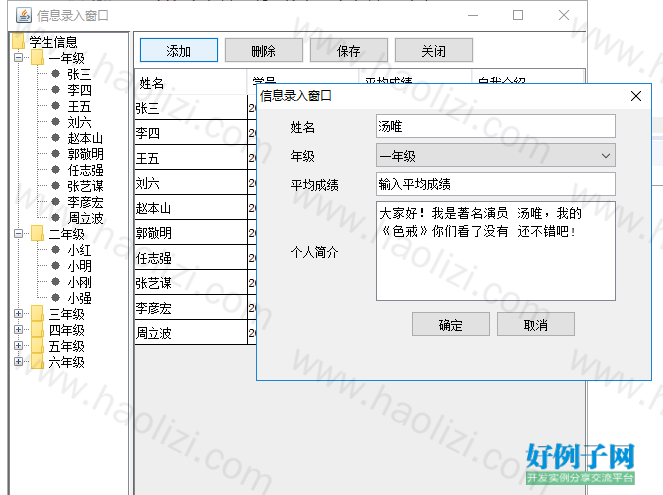Click table cell 郭敬明
The image size is (663, 495).
pyautogui.click(x=191, y=232)
